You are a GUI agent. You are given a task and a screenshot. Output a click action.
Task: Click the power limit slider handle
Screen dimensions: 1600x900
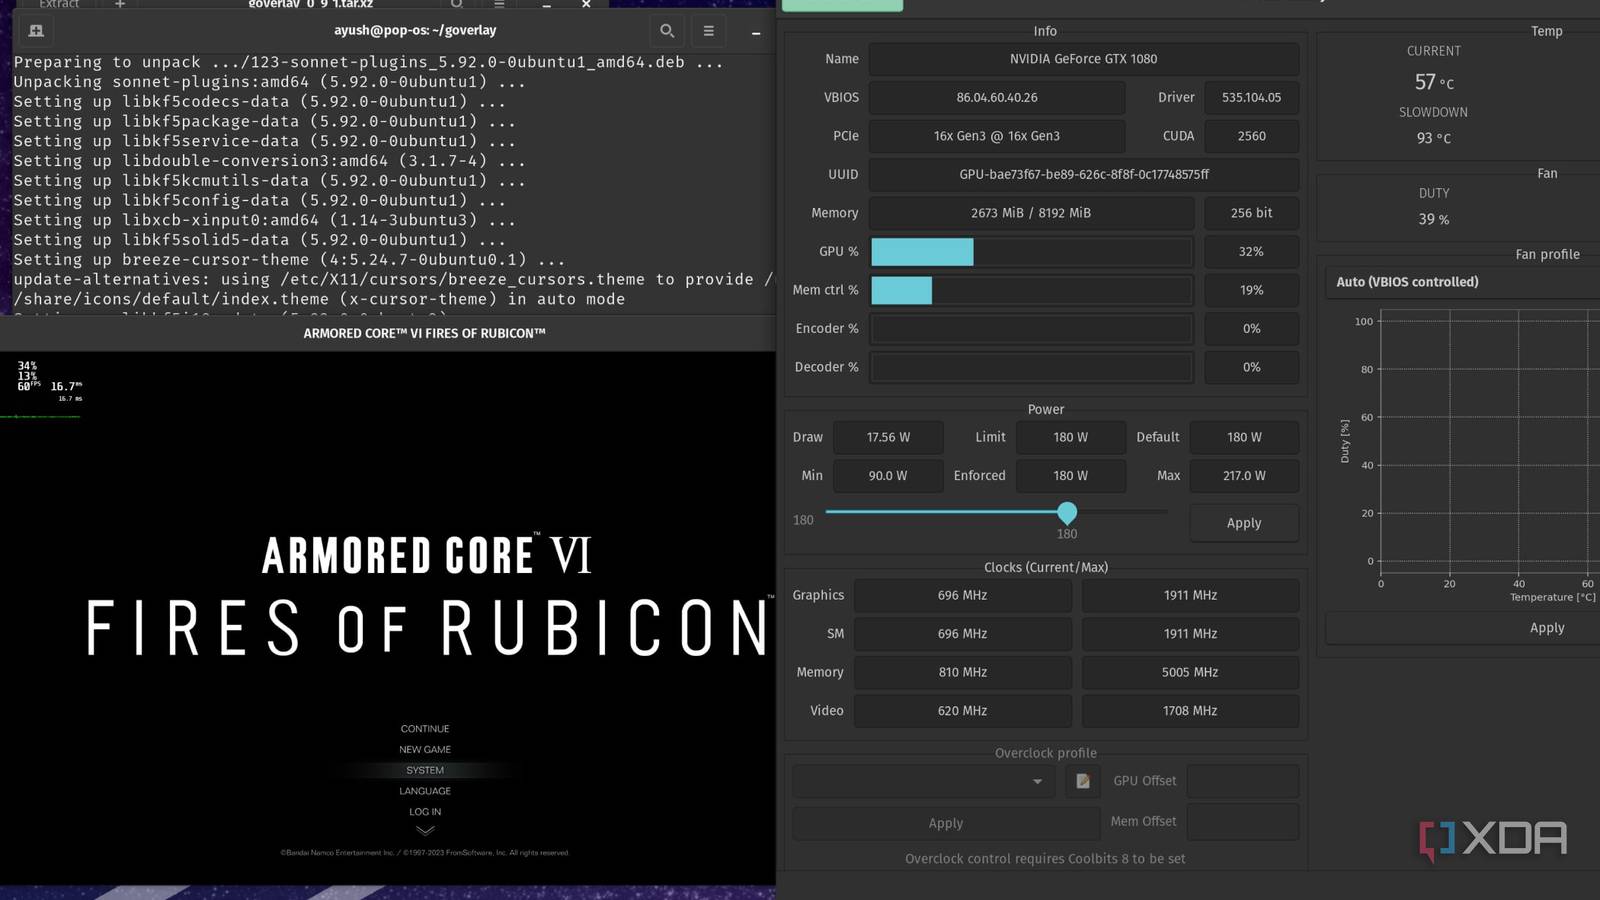tap(1067, 512)
